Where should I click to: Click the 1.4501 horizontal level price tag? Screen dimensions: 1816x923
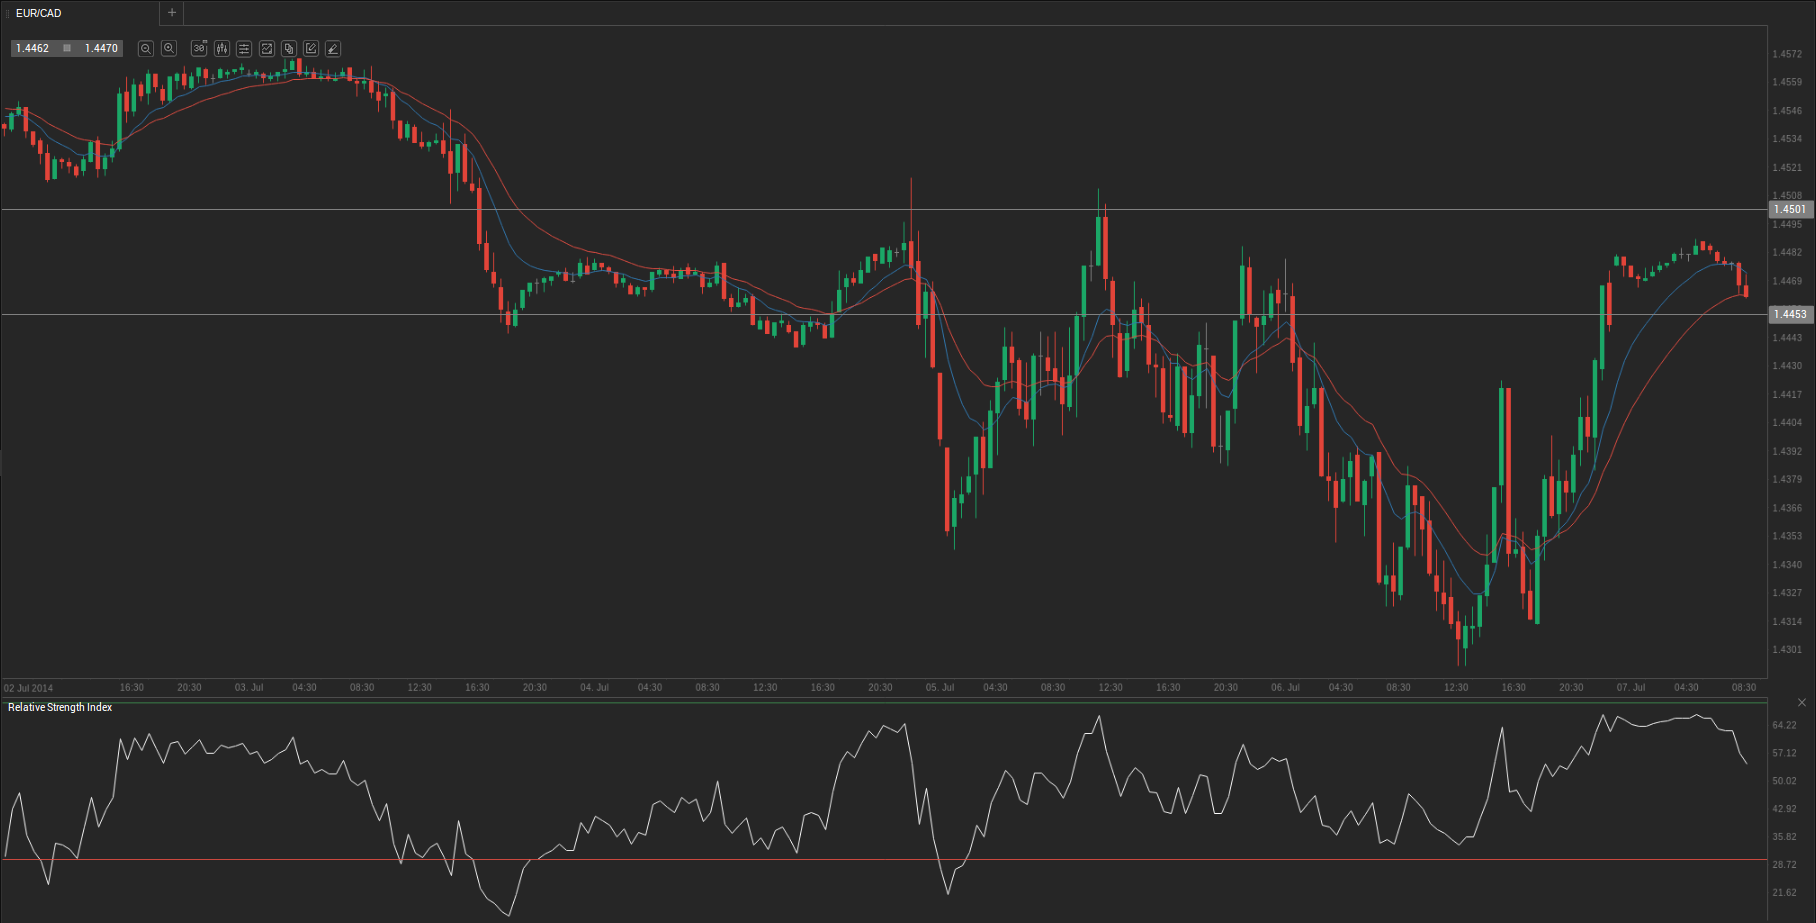[1790, 209]
